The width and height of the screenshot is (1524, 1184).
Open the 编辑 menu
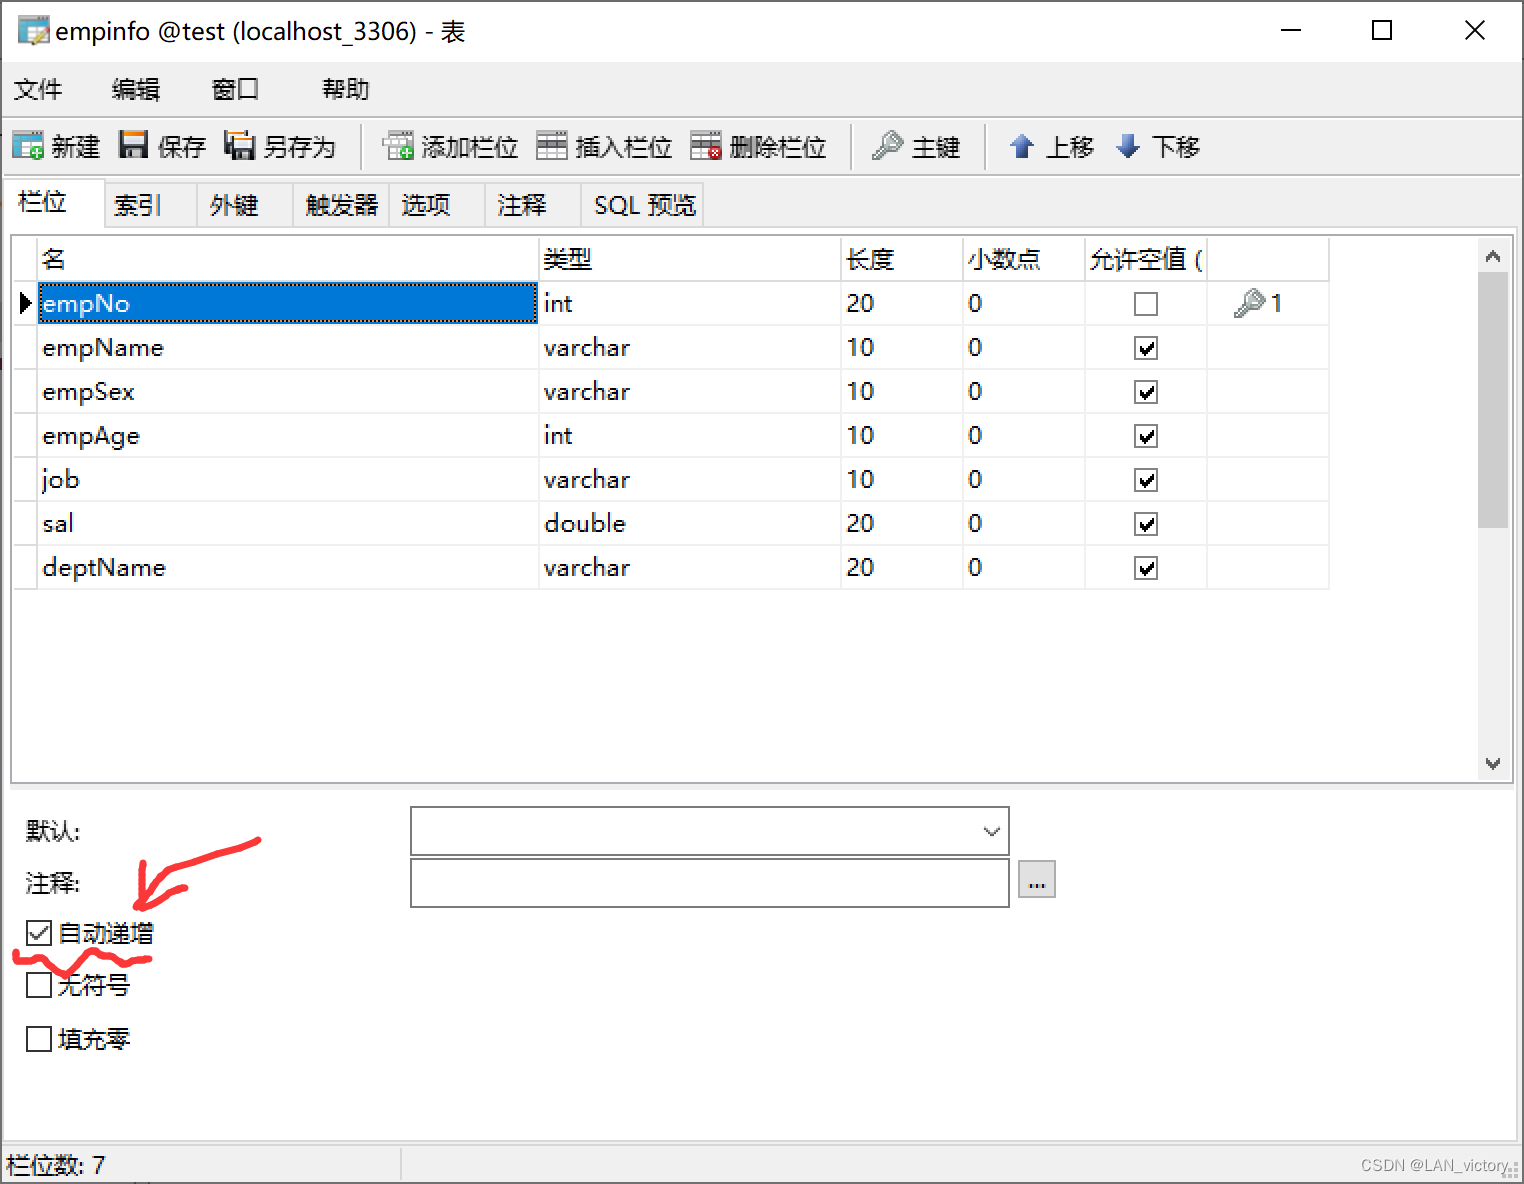136,89
